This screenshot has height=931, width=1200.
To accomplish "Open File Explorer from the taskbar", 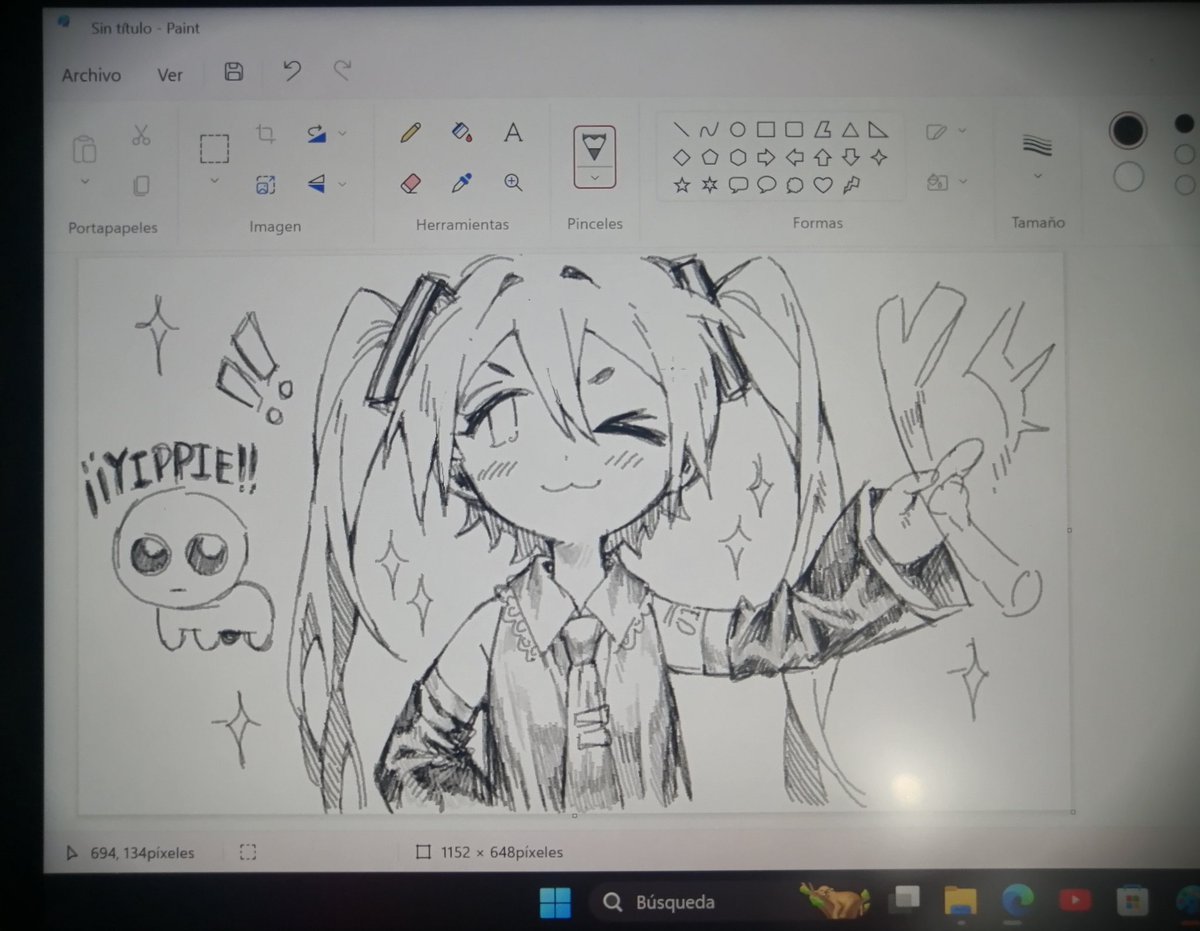I will click(960, 901).
